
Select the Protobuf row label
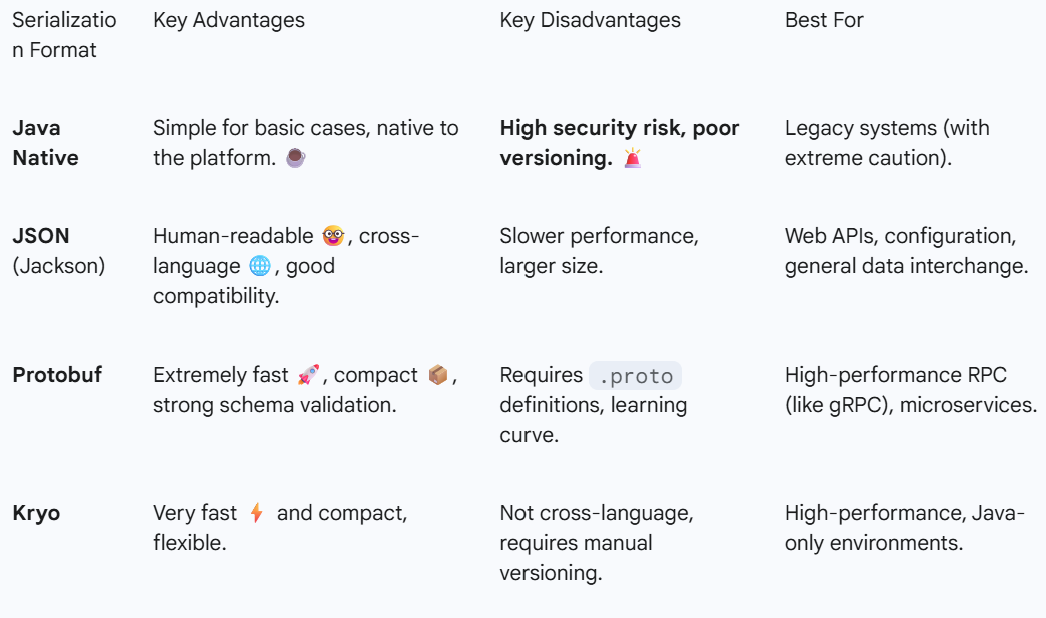(57, 375)
